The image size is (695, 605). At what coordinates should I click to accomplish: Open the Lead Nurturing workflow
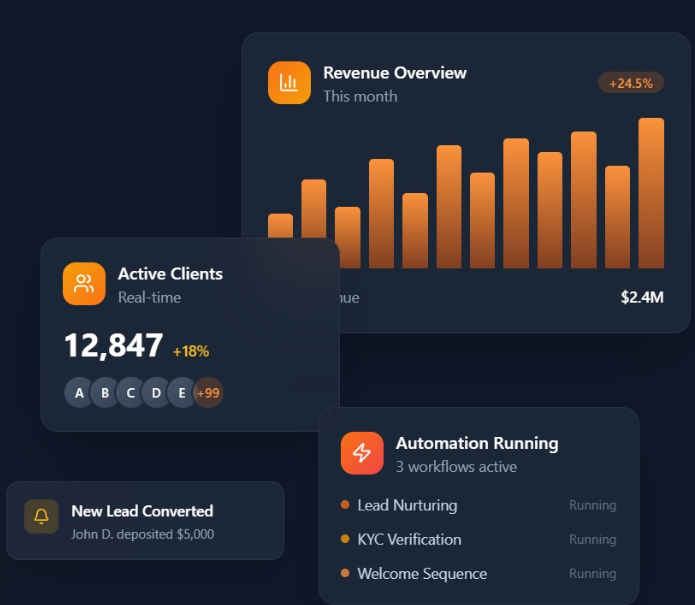407,505
